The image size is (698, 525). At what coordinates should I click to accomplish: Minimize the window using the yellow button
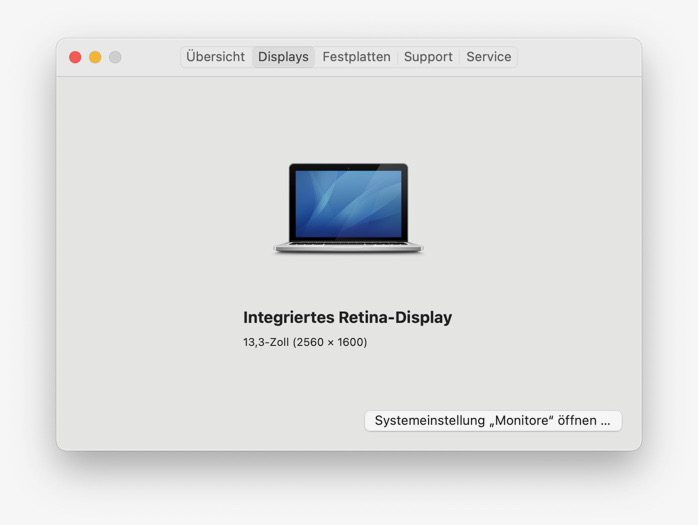pos(95,57)
